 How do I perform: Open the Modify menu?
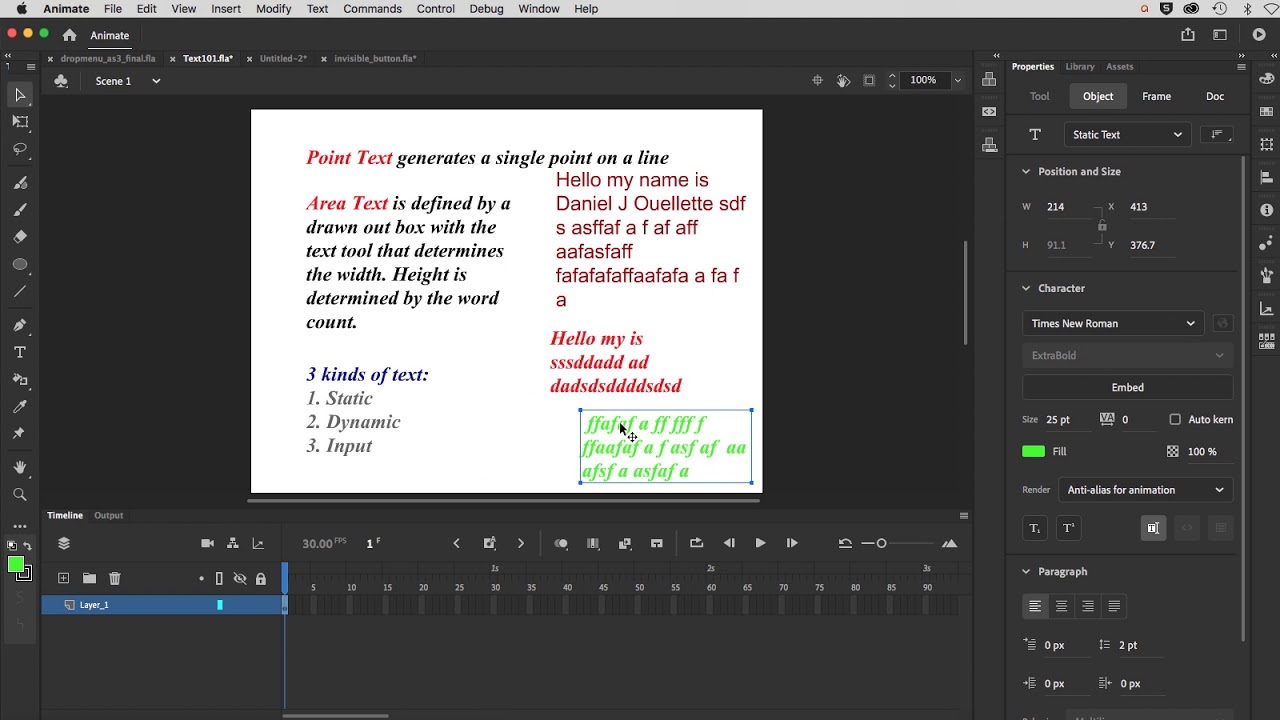[273, 9]
